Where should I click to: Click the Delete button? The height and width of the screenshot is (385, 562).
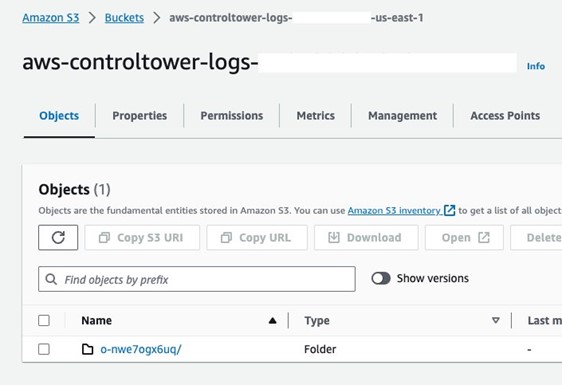tap(537, 237)
